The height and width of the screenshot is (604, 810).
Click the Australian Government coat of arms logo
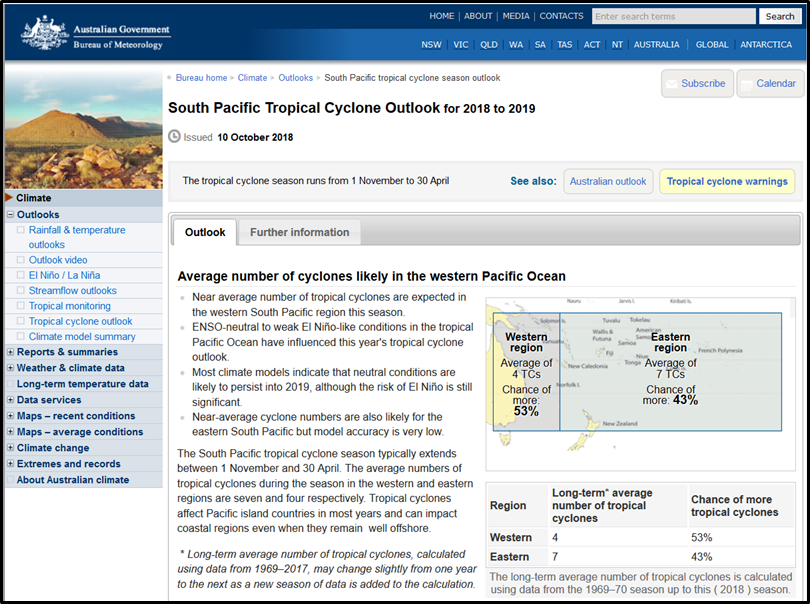(x=45, y=31)
